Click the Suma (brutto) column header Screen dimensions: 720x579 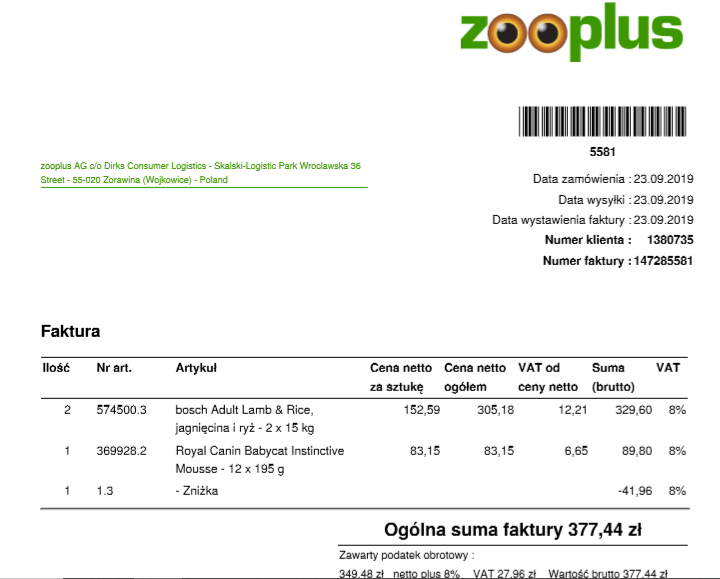(613, 377)
